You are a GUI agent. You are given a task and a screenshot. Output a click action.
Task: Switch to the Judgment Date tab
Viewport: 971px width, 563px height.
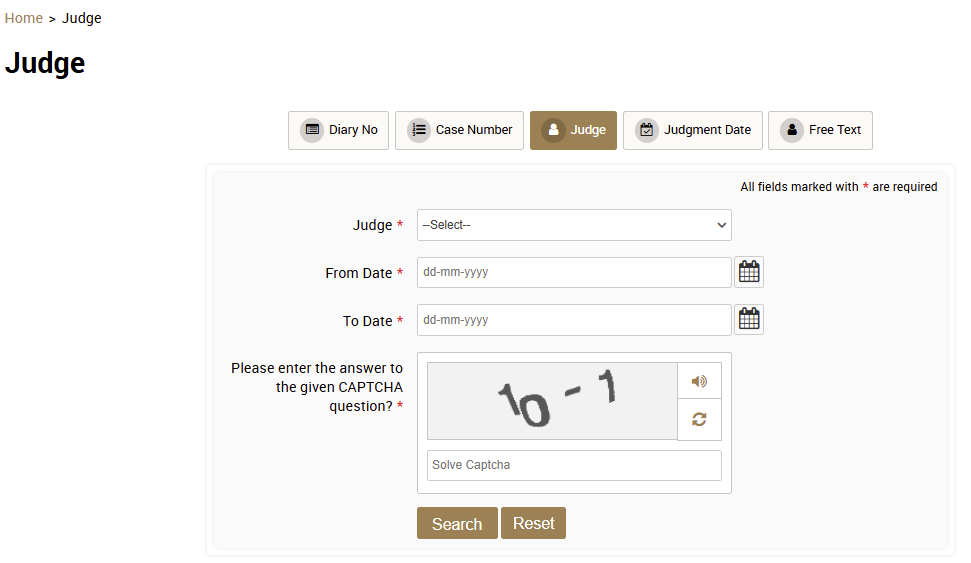[692, 130]
